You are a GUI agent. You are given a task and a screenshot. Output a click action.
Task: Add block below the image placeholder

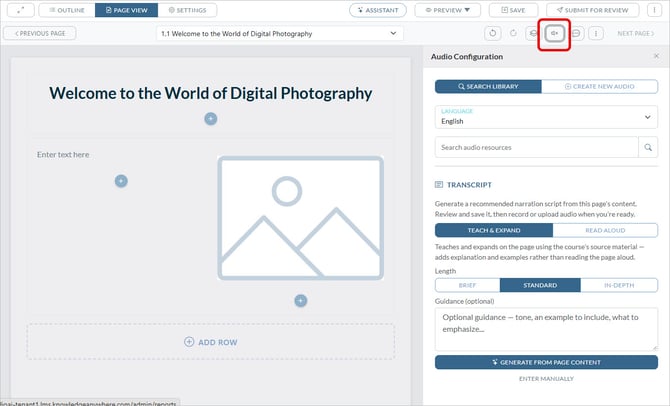(300, 301)
